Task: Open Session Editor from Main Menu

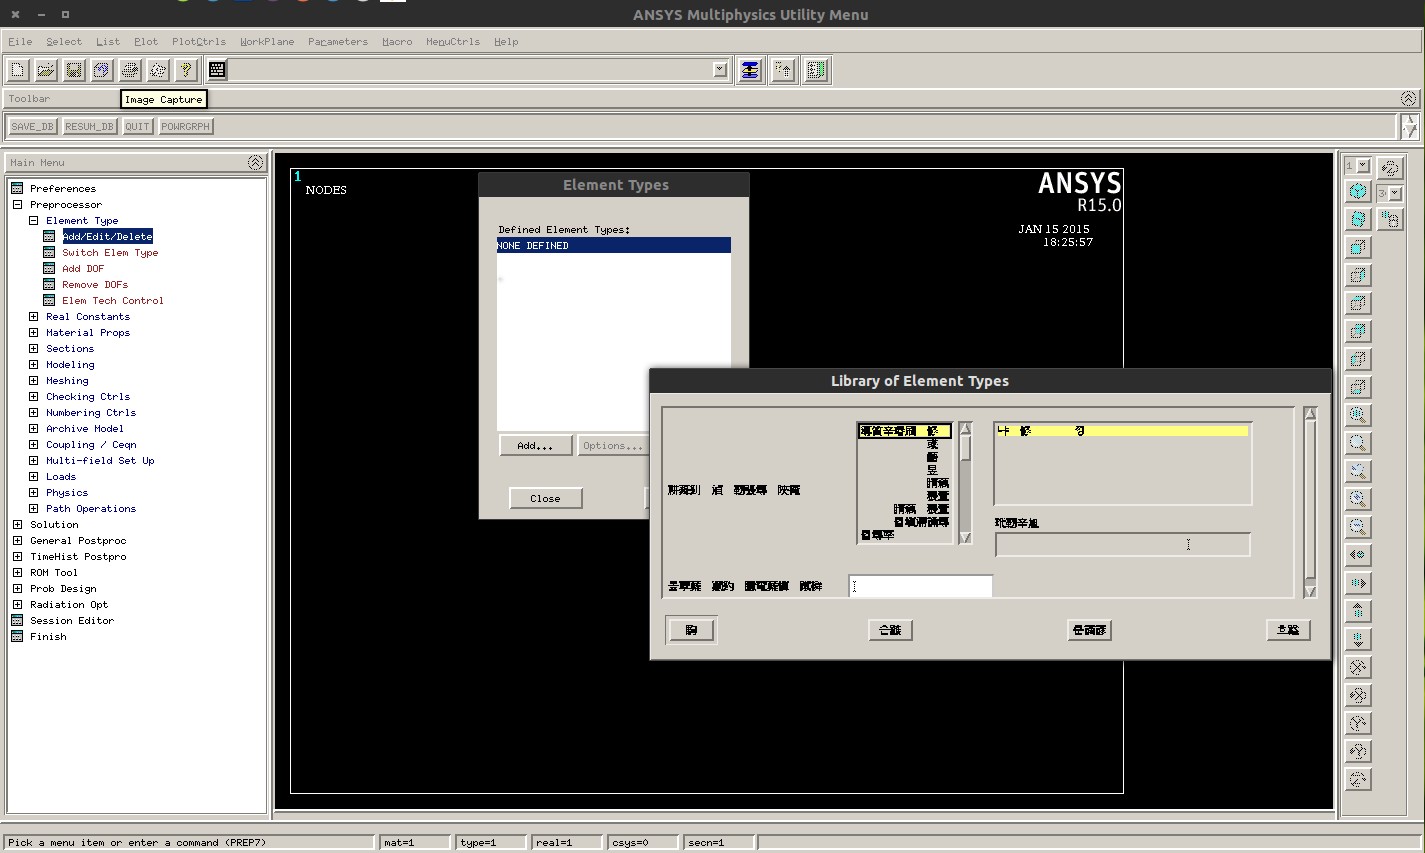Action: coord(72,620)
